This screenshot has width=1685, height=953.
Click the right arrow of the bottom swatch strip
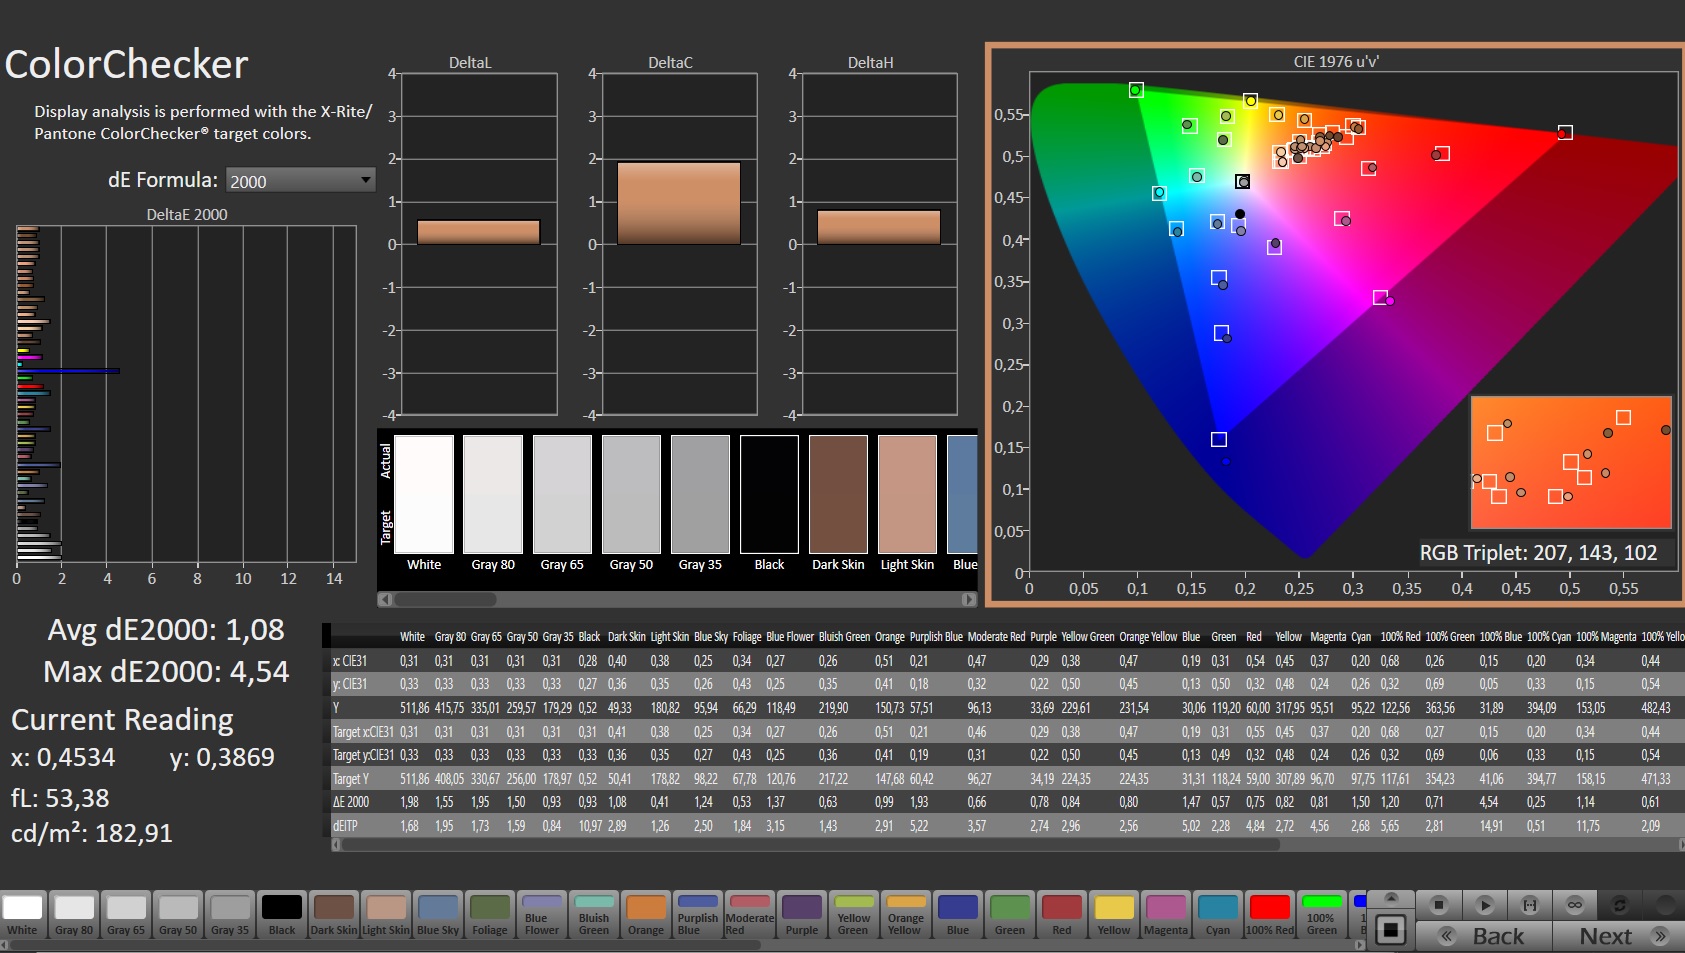(x=1361, y=944)
